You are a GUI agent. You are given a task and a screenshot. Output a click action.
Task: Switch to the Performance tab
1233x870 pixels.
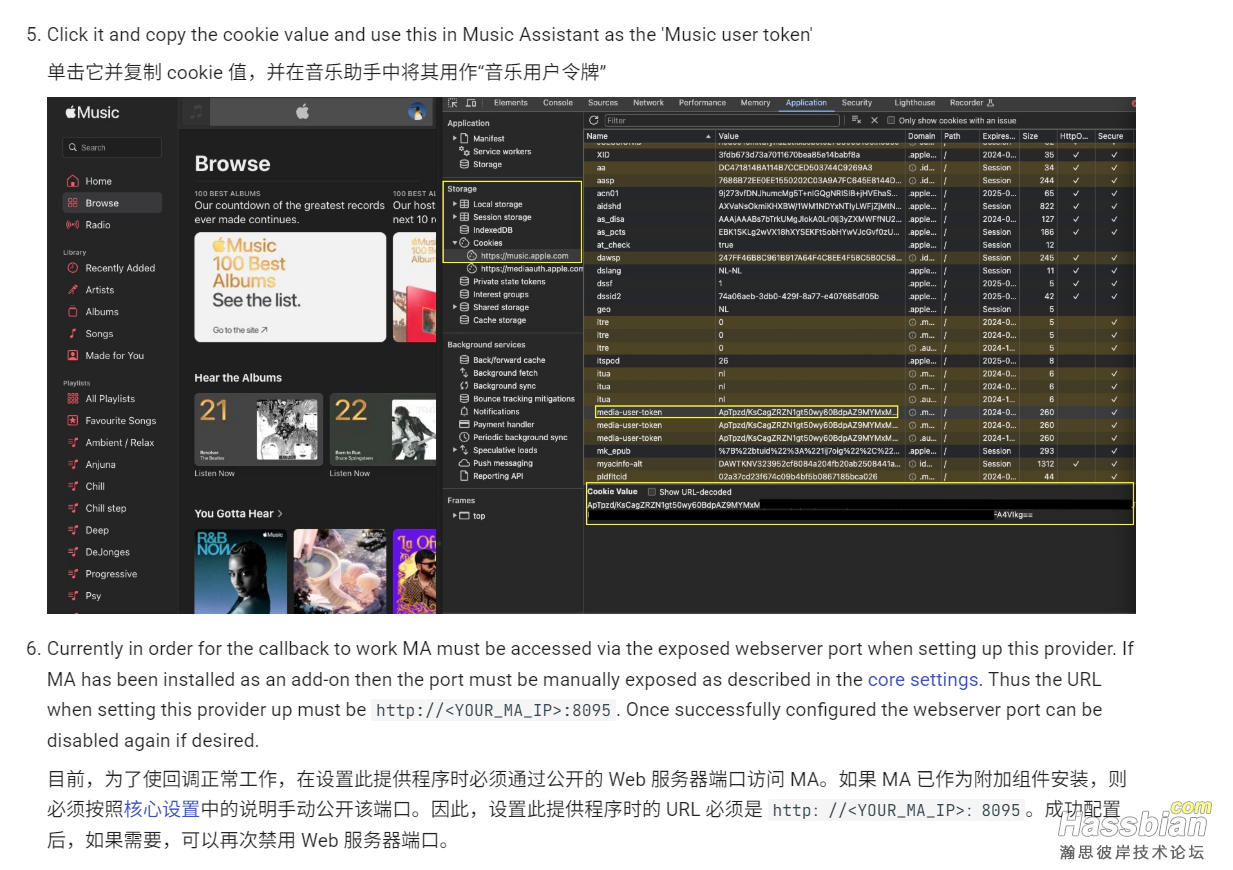coord(702,103)
